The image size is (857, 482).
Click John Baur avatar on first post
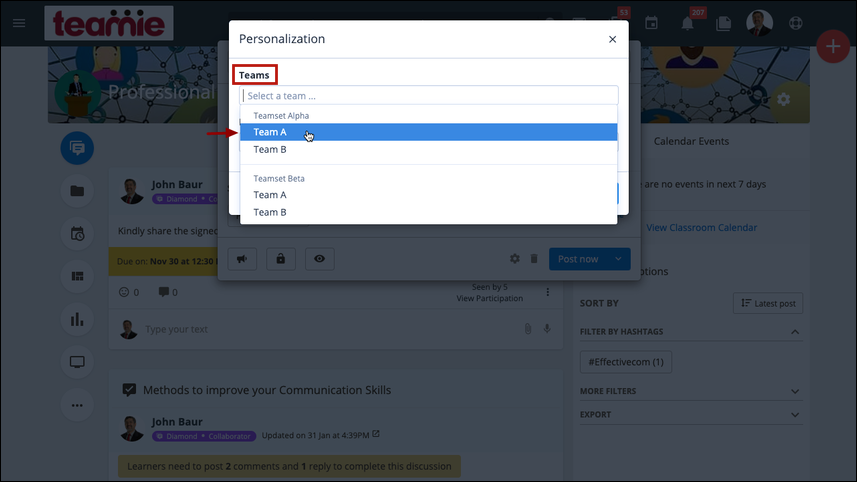click(x=131, y=191)
